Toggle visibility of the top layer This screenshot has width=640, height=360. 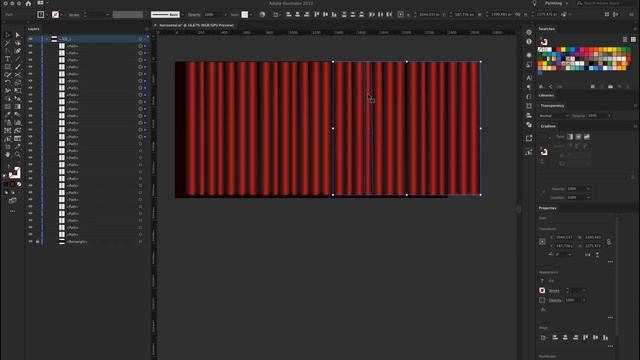pyautogui.click(x=30, y=39)
